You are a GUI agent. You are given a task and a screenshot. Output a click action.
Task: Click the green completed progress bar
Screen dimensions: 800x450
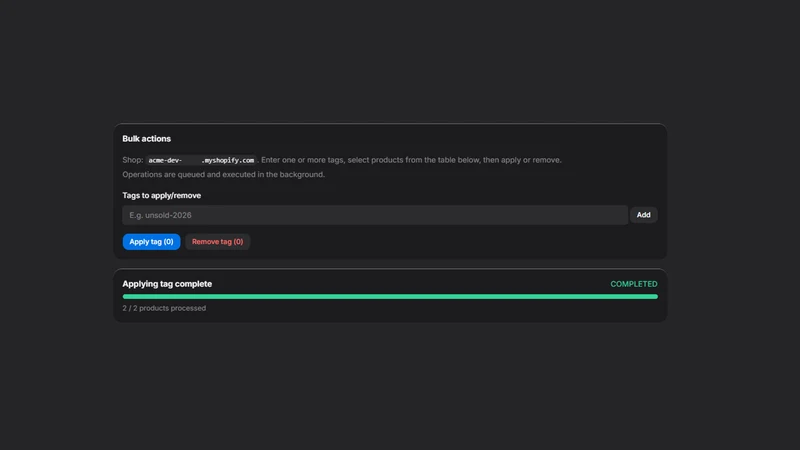(x=390, y=296)
